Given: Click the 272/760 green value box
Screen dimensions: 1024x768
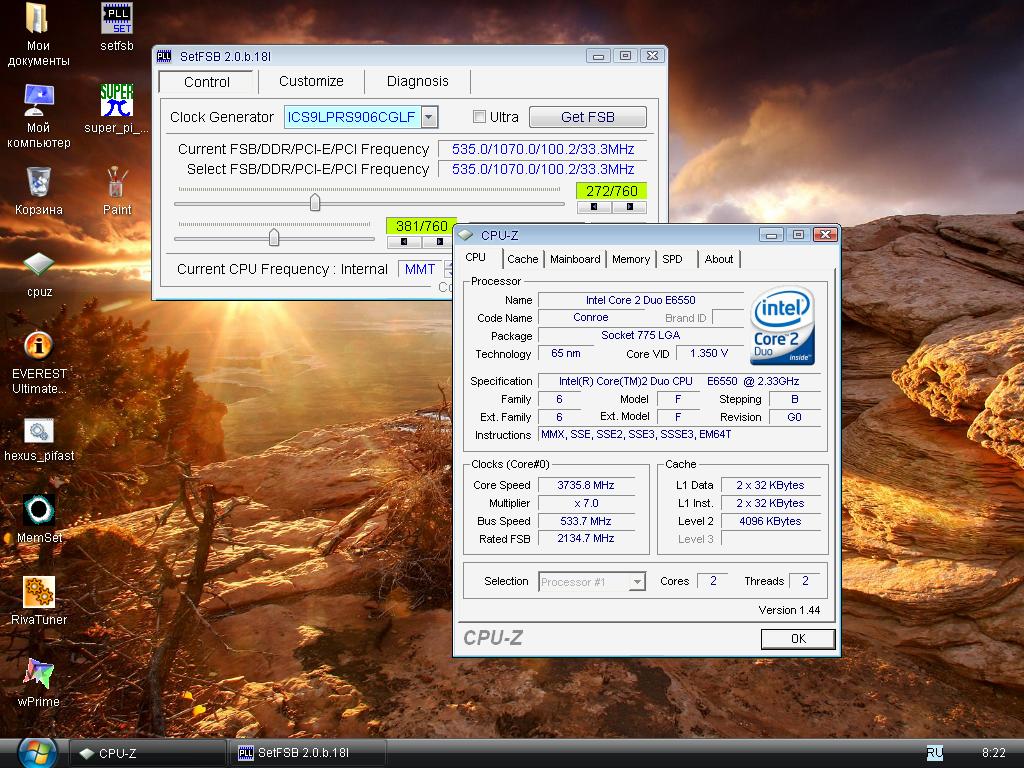Looking at the screenshot, I should pos(611,191).
